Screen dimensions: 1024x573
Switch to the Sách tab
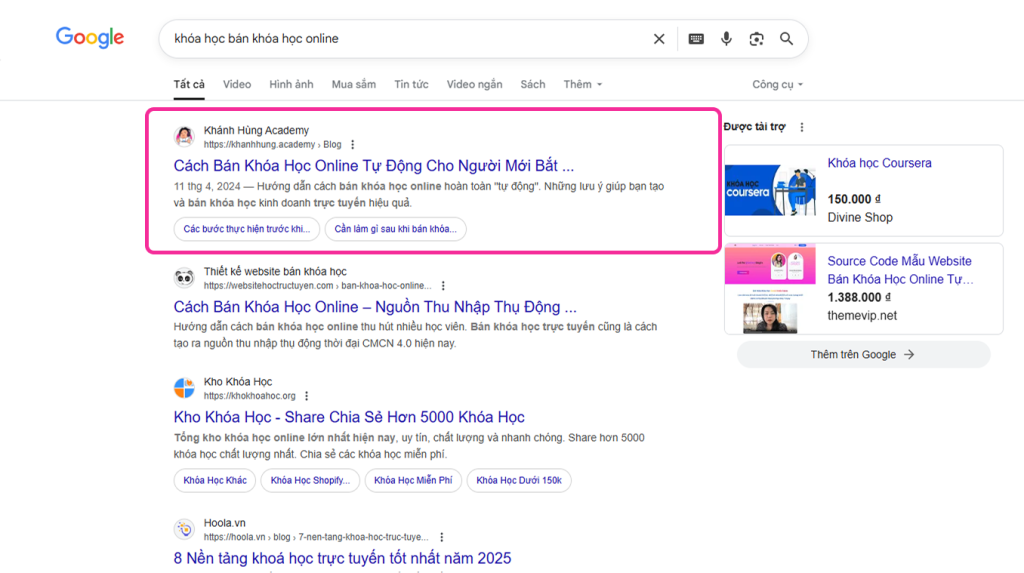[x=532, y=84]
